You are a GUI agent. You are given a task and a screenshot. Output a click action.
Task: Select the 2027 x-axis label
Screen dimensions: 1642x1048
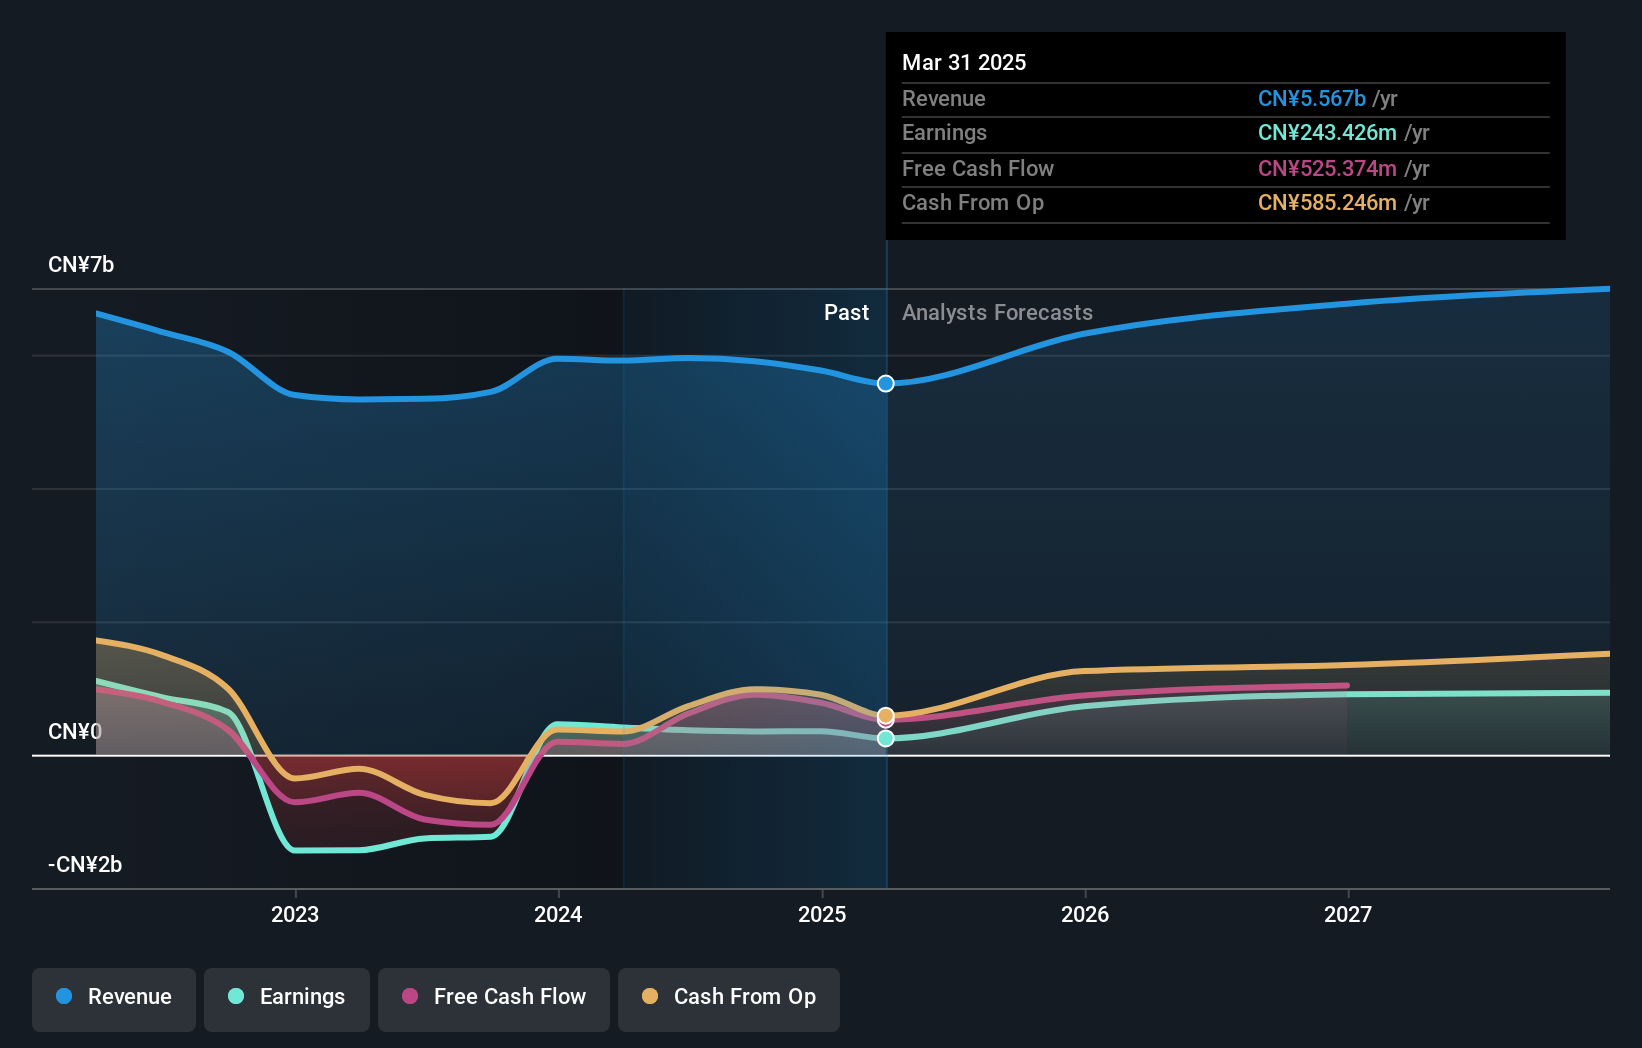pyautogui.click(x=1348, y=915)
